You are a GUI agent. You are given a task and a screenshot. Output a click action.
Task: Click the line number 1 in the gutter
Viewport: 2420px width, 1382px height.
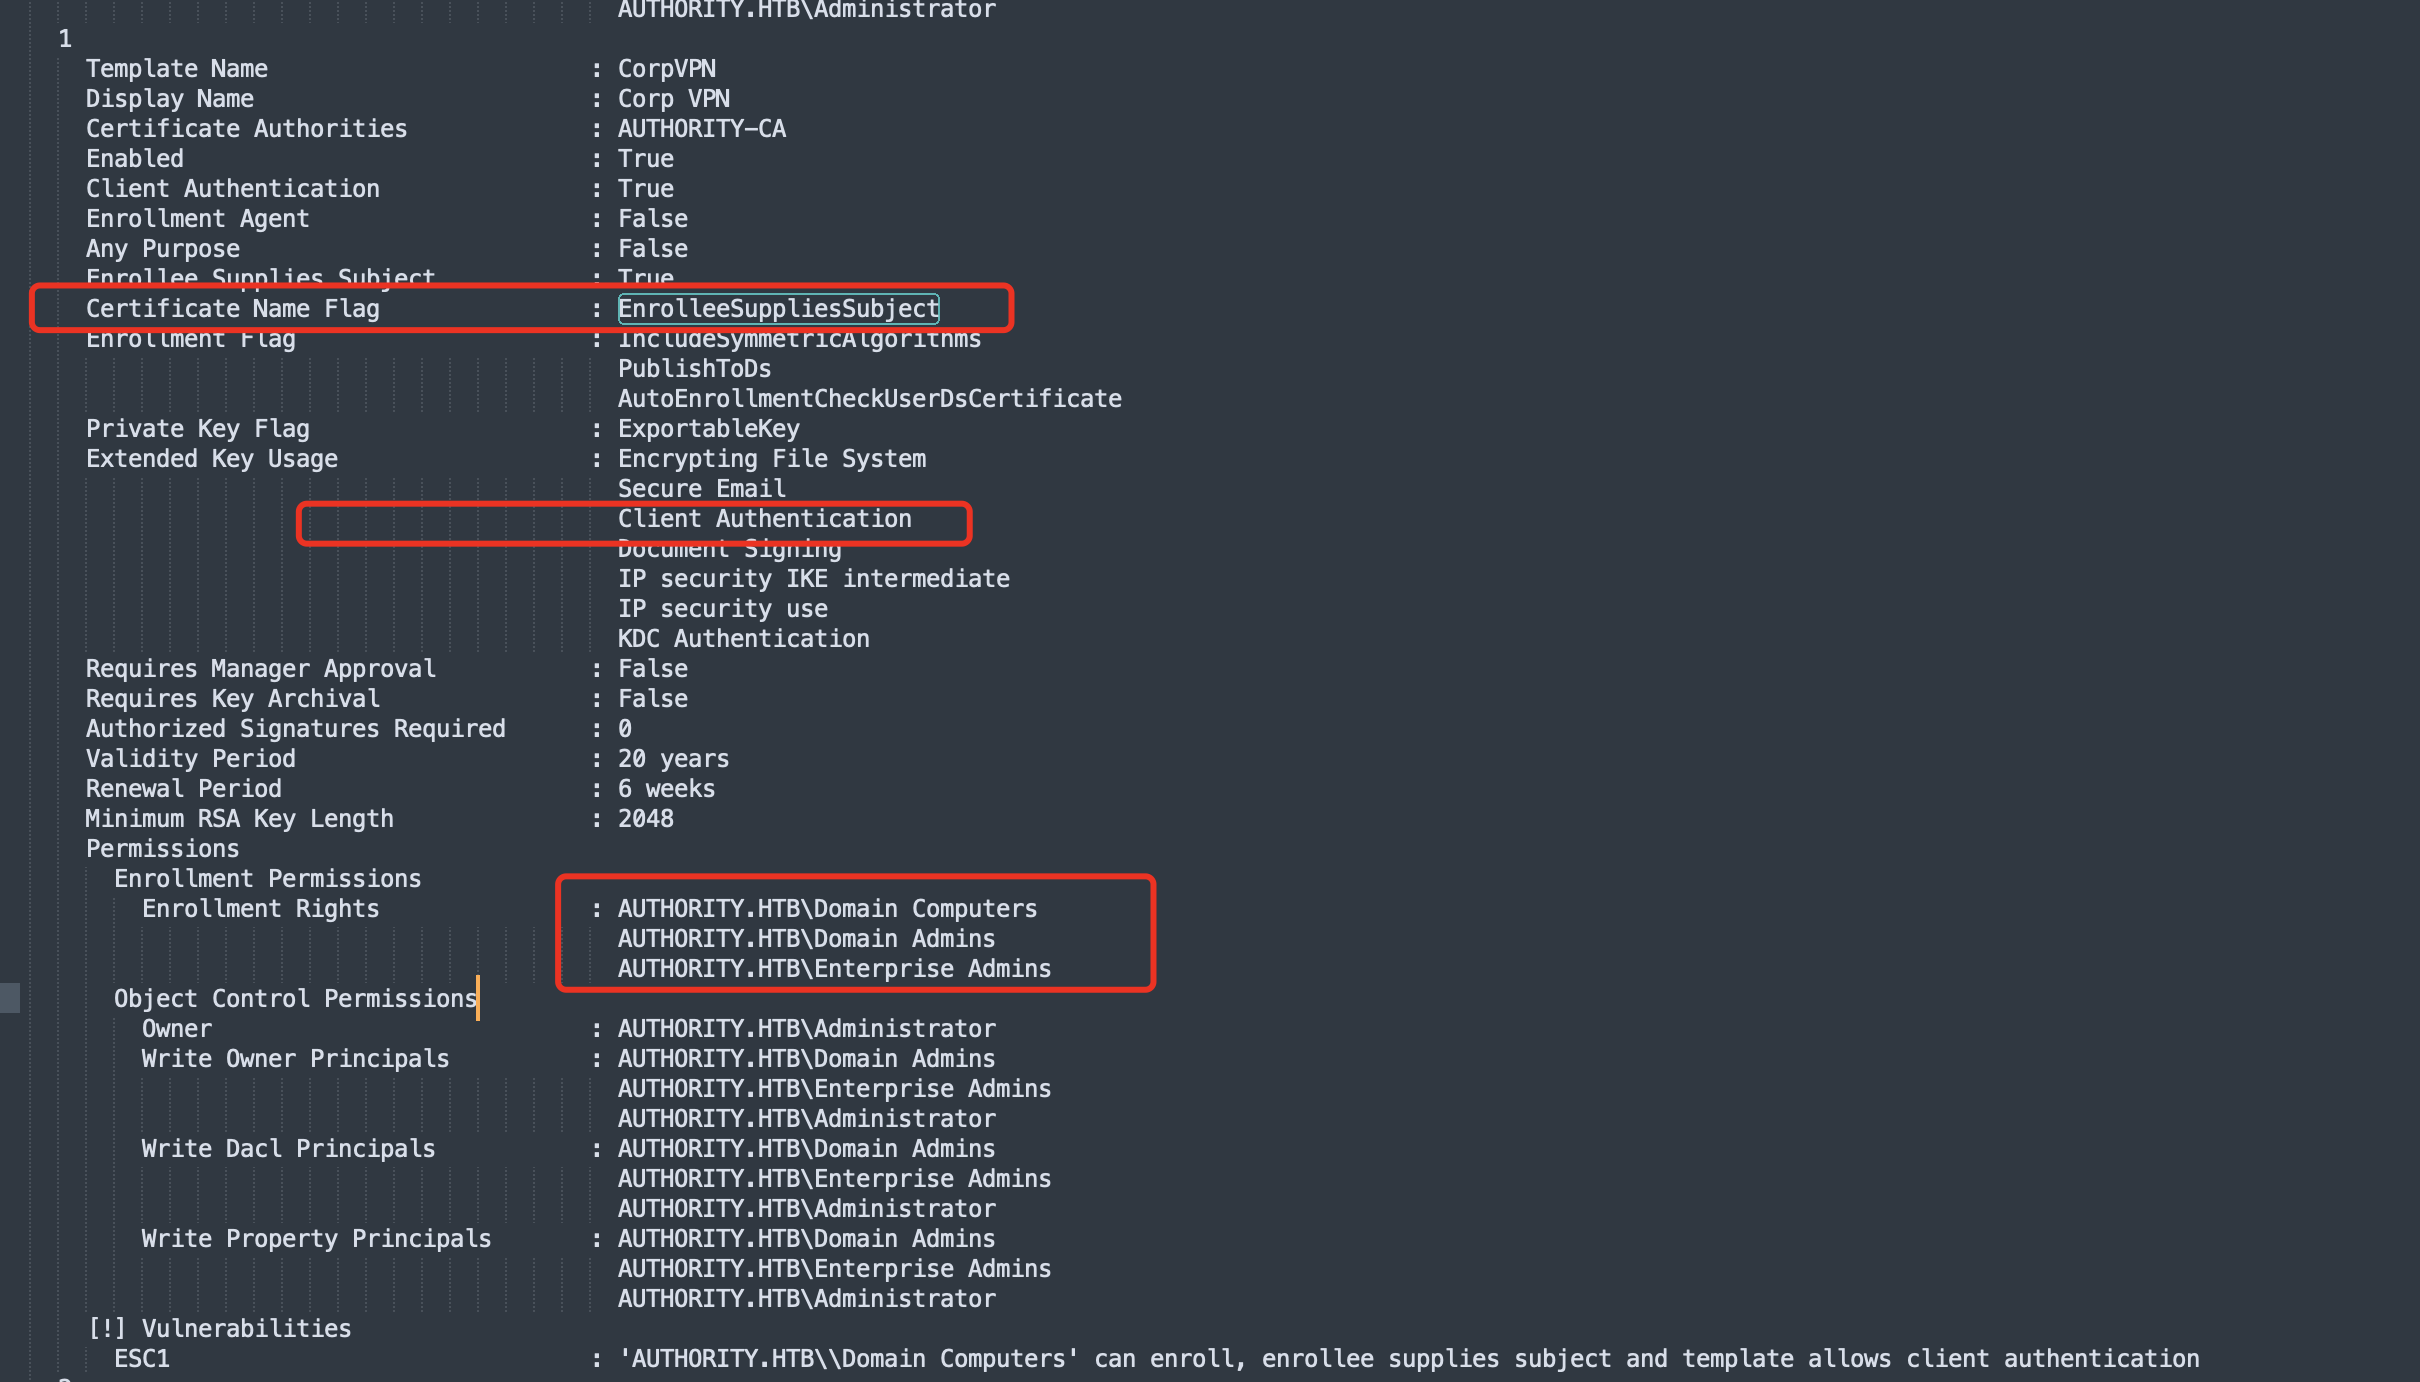point(65,39)
